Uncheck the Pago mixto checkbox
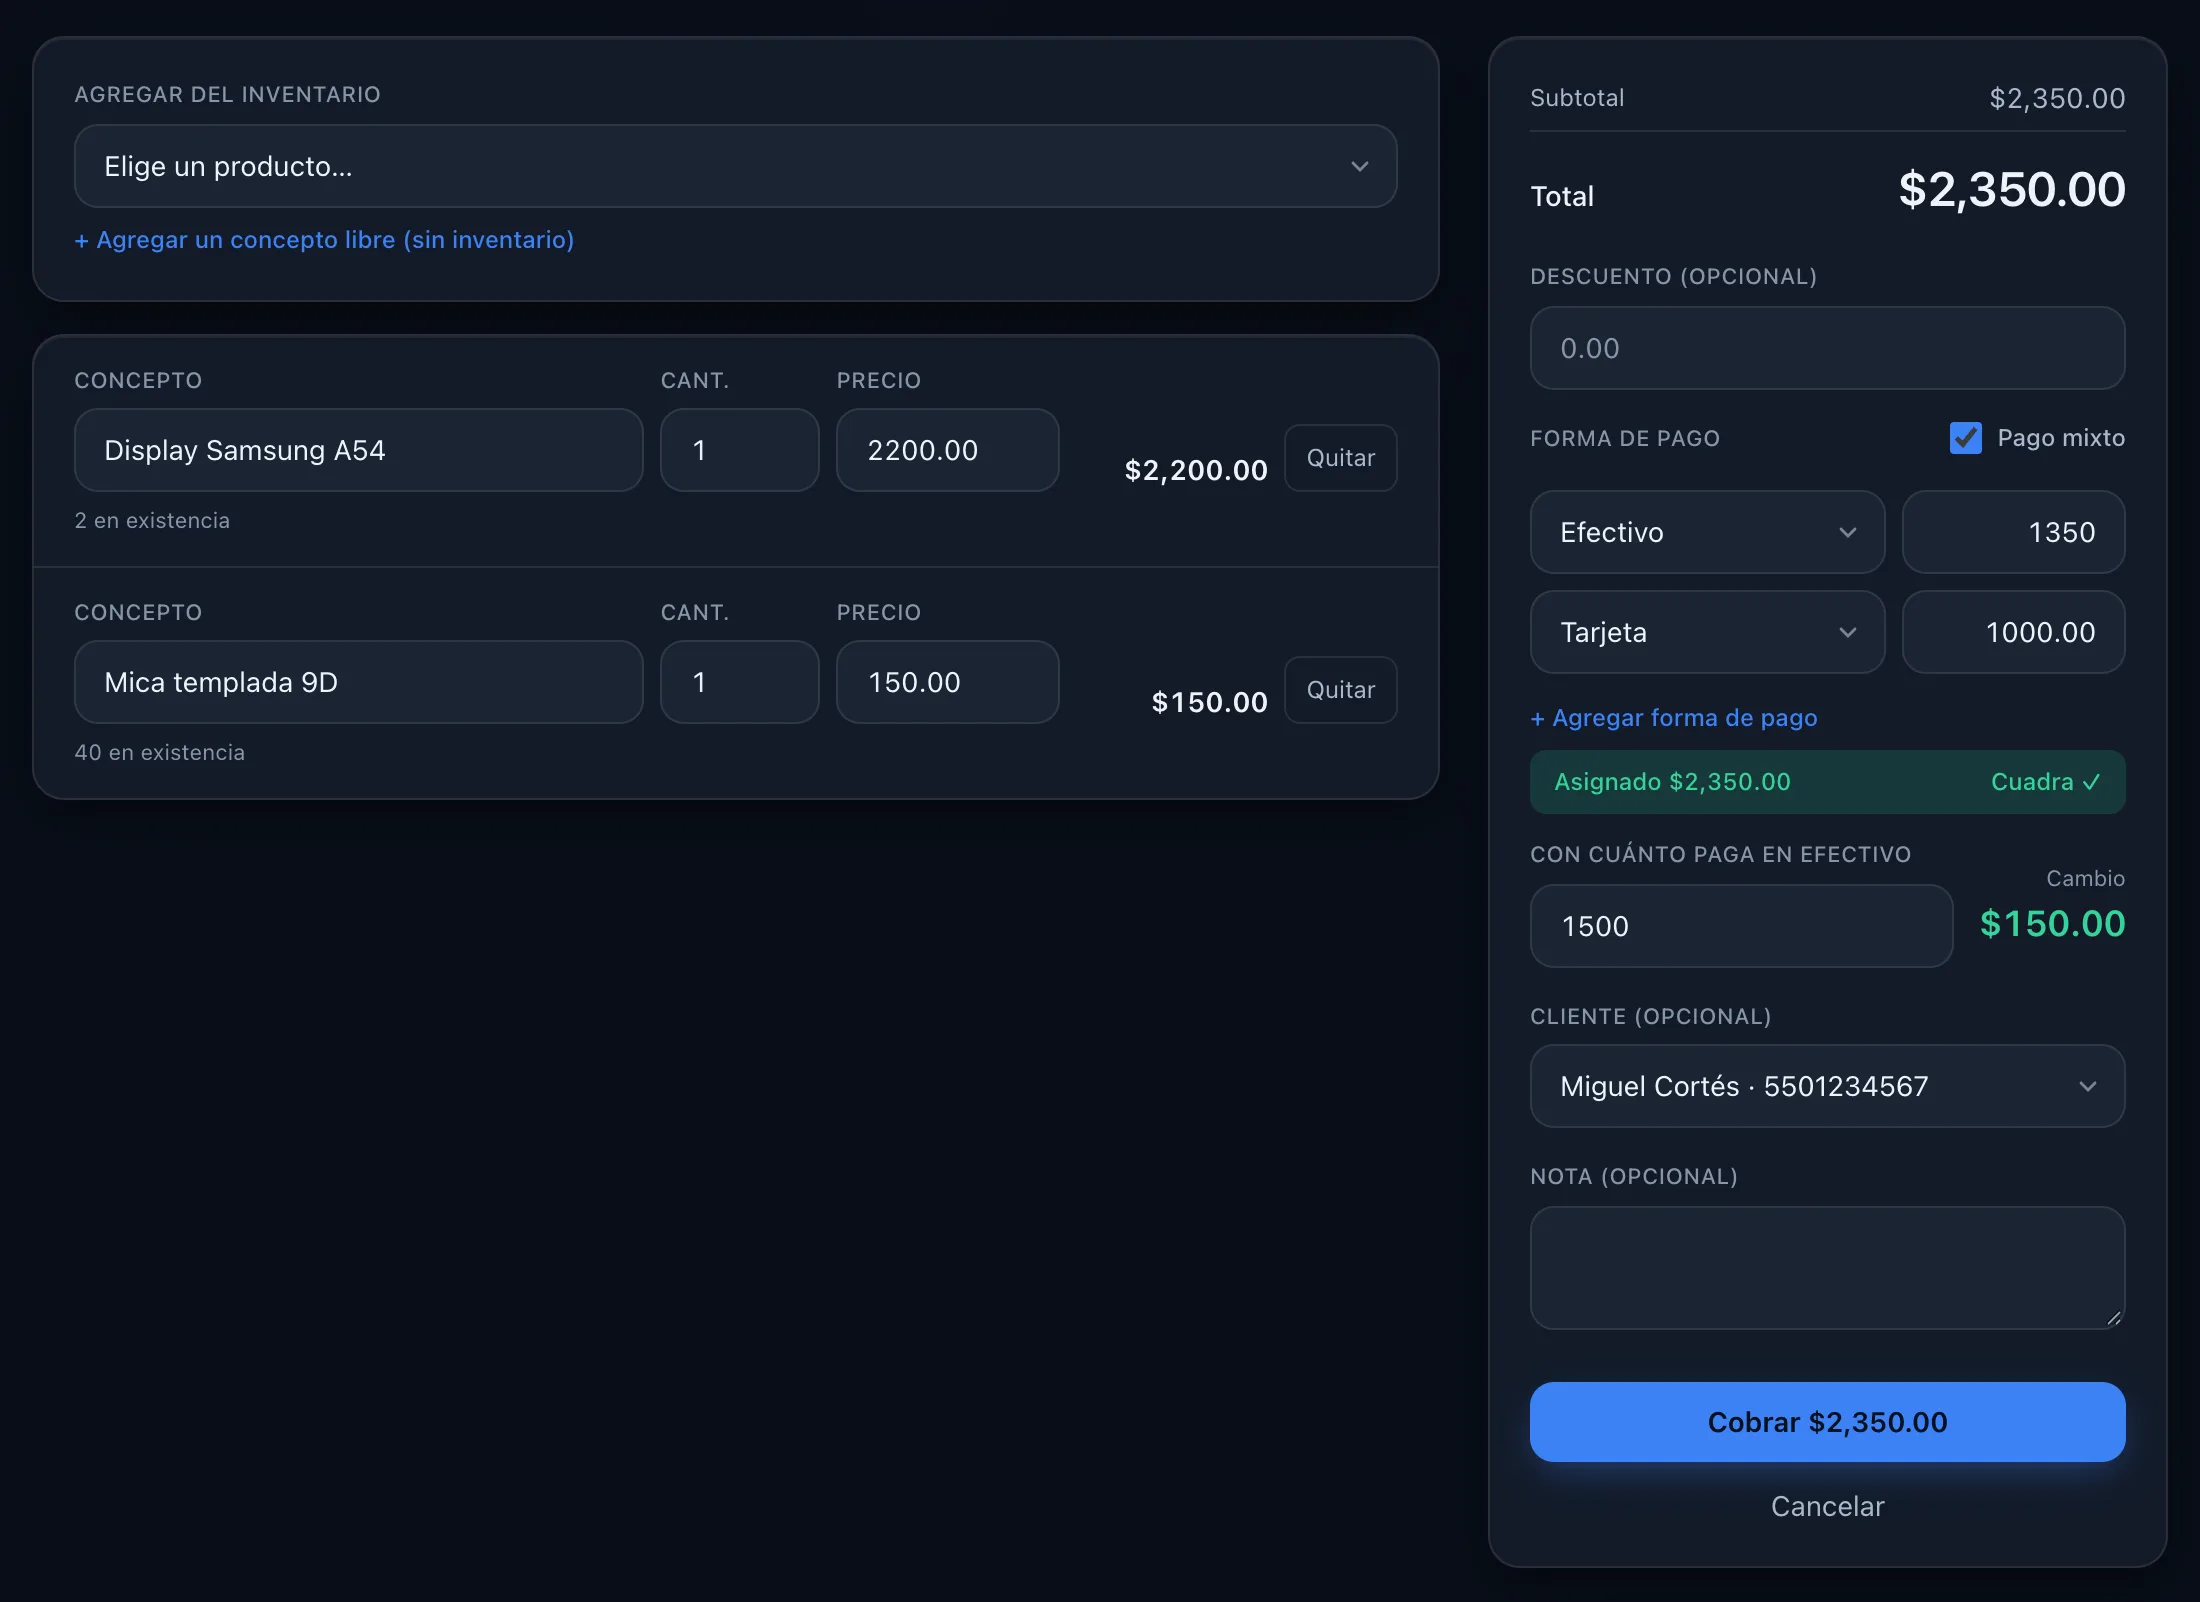The image size is (2200, 1602). point(1965,438)
